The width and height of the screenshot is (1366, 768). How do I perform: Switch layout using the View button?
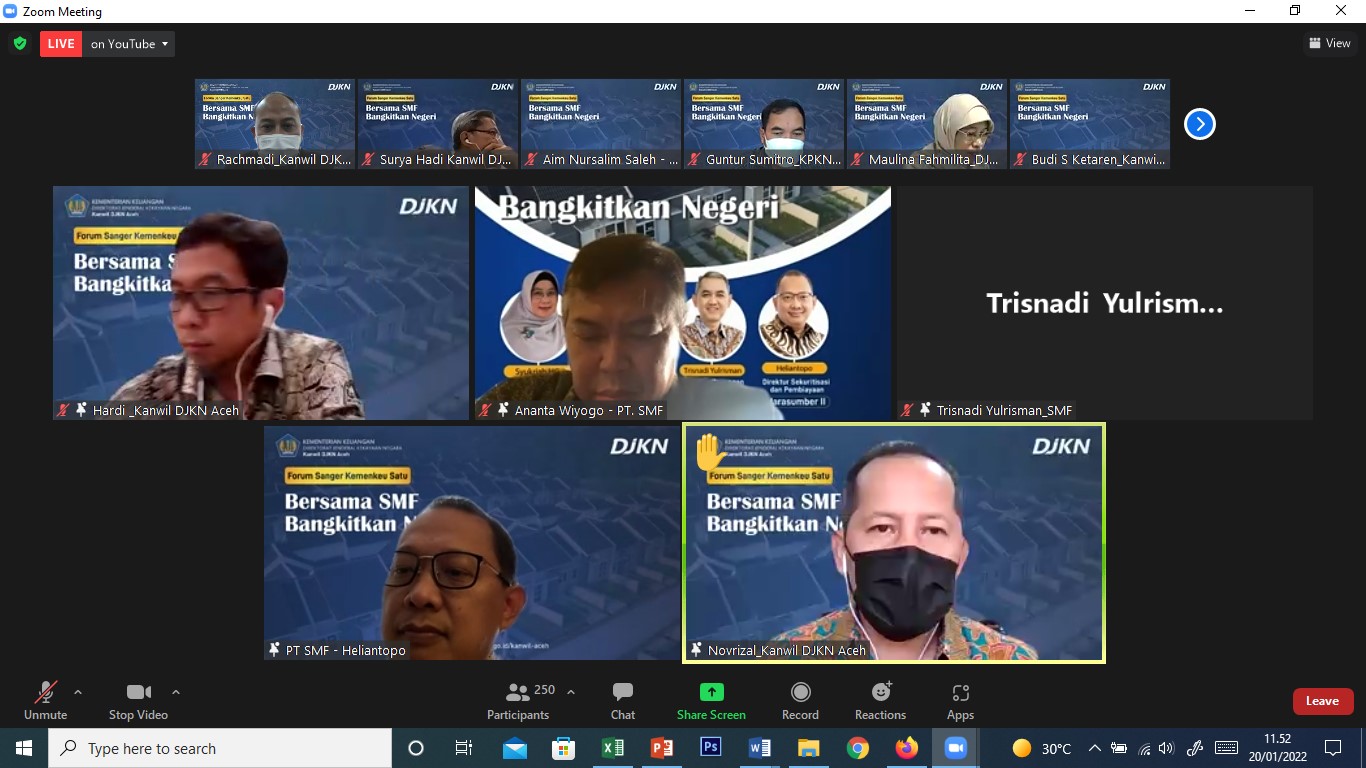point(1330,43)
